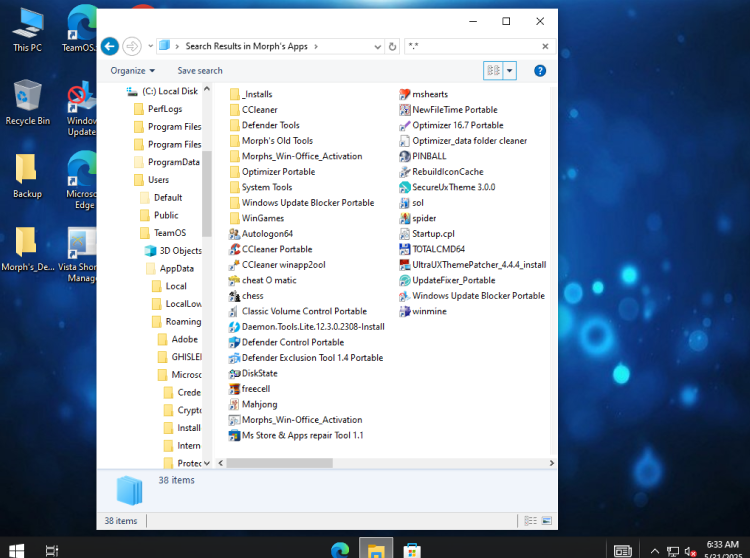The width and height of the screenshot is (750, 558).
Task: Select Daemon.Tools.Lite installer icon
Action: pyautogui.click(x=234, y=327)
